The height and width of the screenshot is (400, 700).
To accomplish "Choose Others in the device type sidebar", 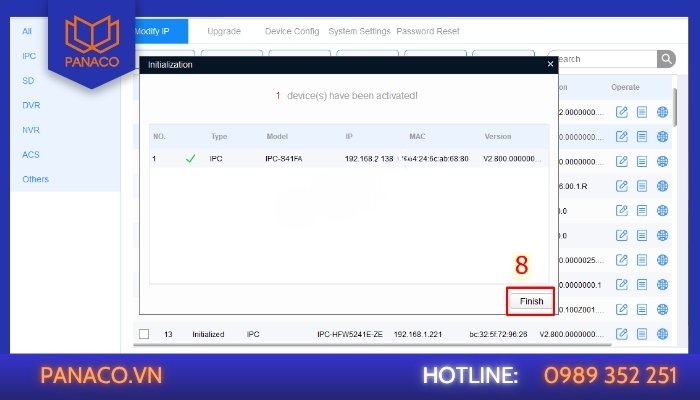I will click(35, 179).
